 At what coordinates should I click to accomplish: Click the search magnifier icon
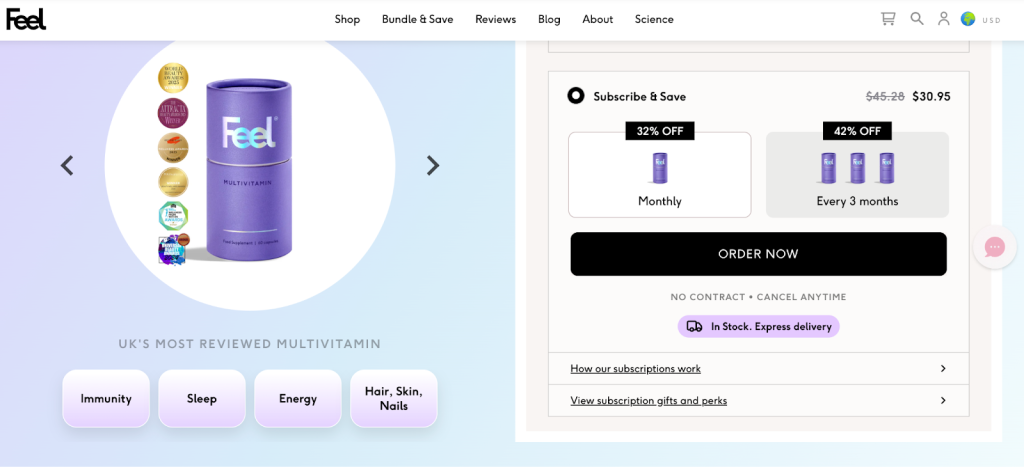click(917, 18)
